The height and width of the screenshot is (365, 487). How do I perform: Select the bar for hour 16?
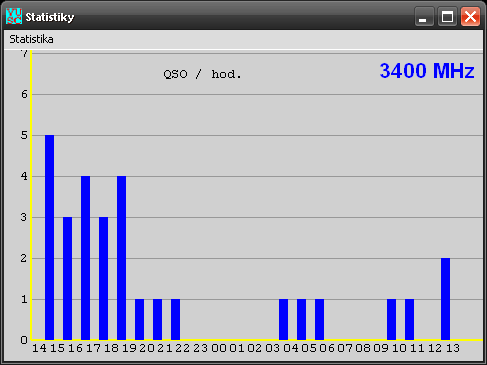pyautogui.click(x=85, y=258)
